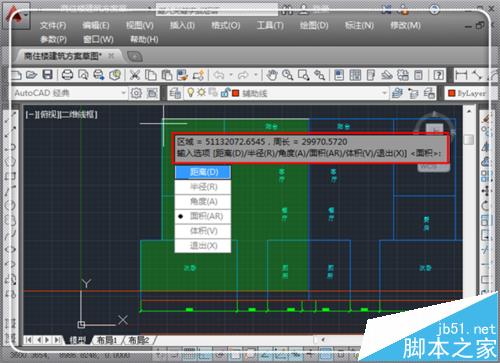Image resolution: width=500 pixels, height=363 pixels.
Task: Select Circle tool in draw toolbar
Action: coord(10,204)
